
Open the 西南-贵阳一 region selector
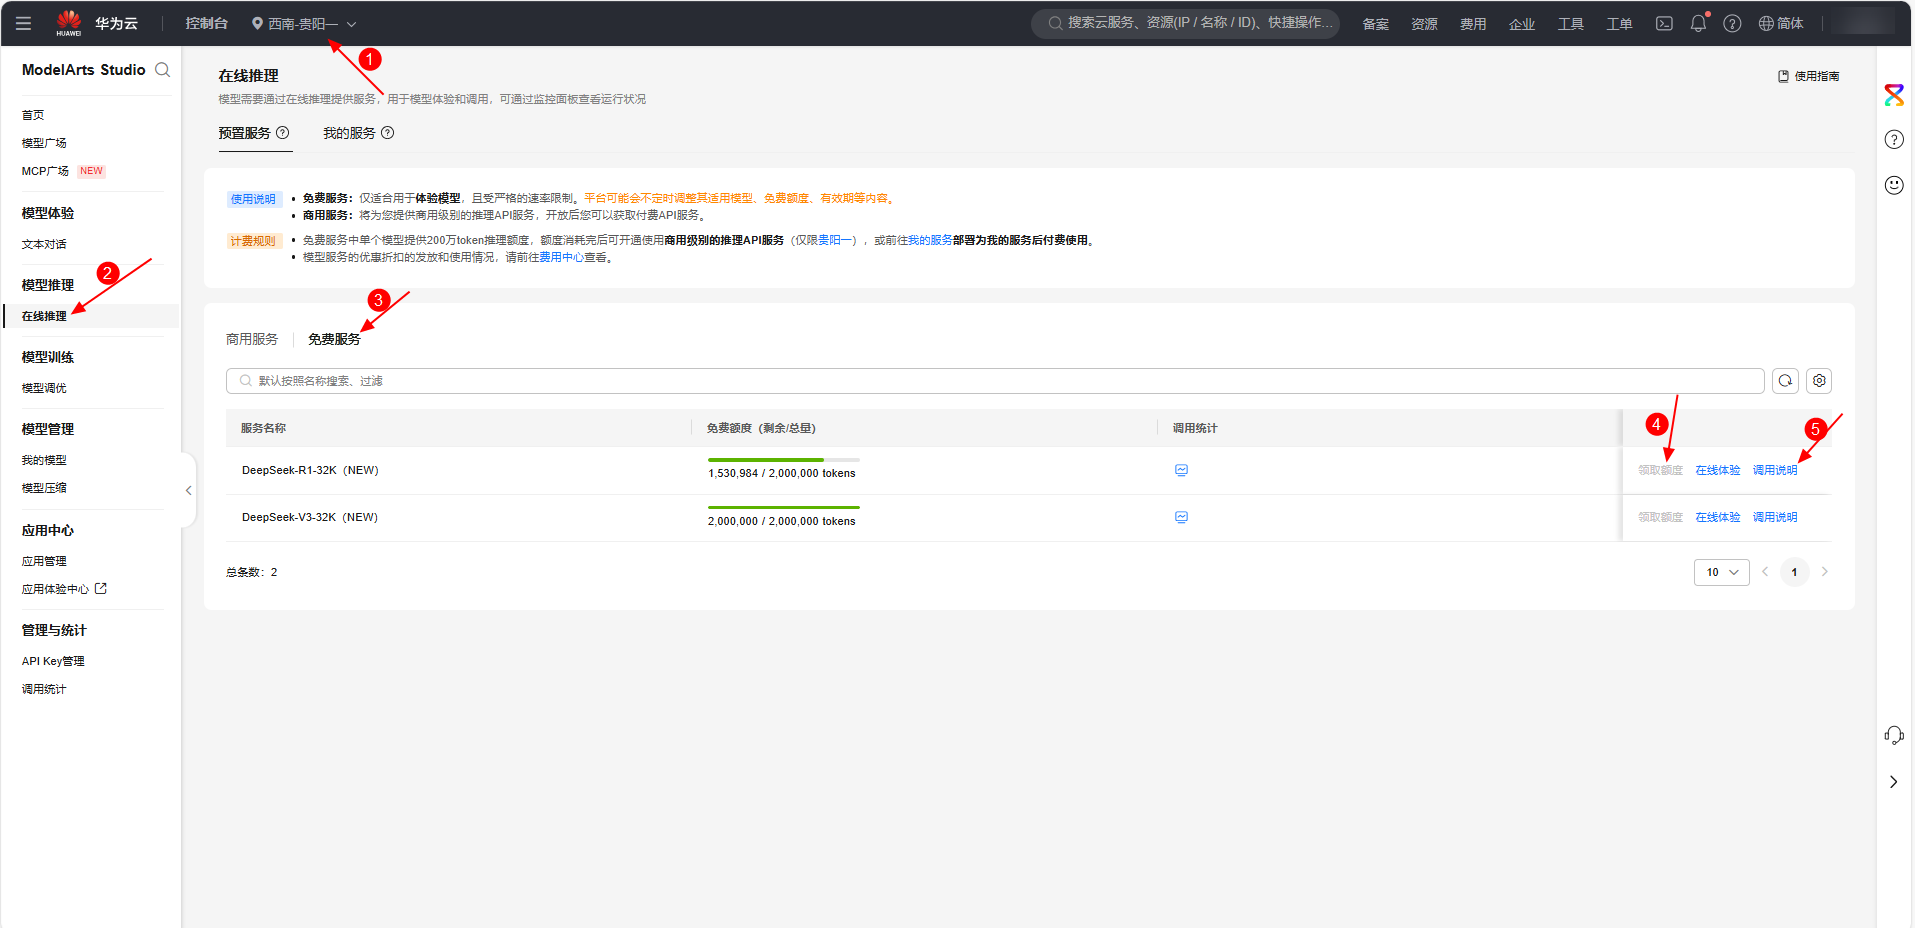(x=303, y=23)
